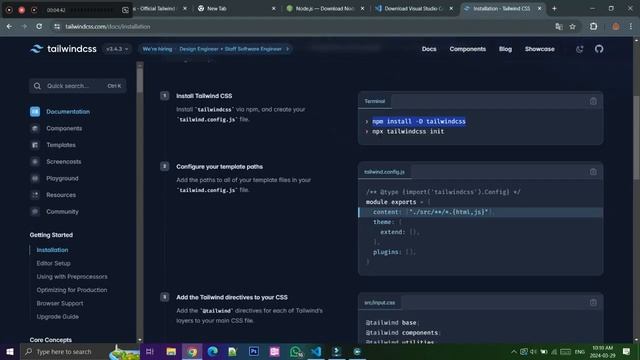Open the site information icon

click(57, 27)
